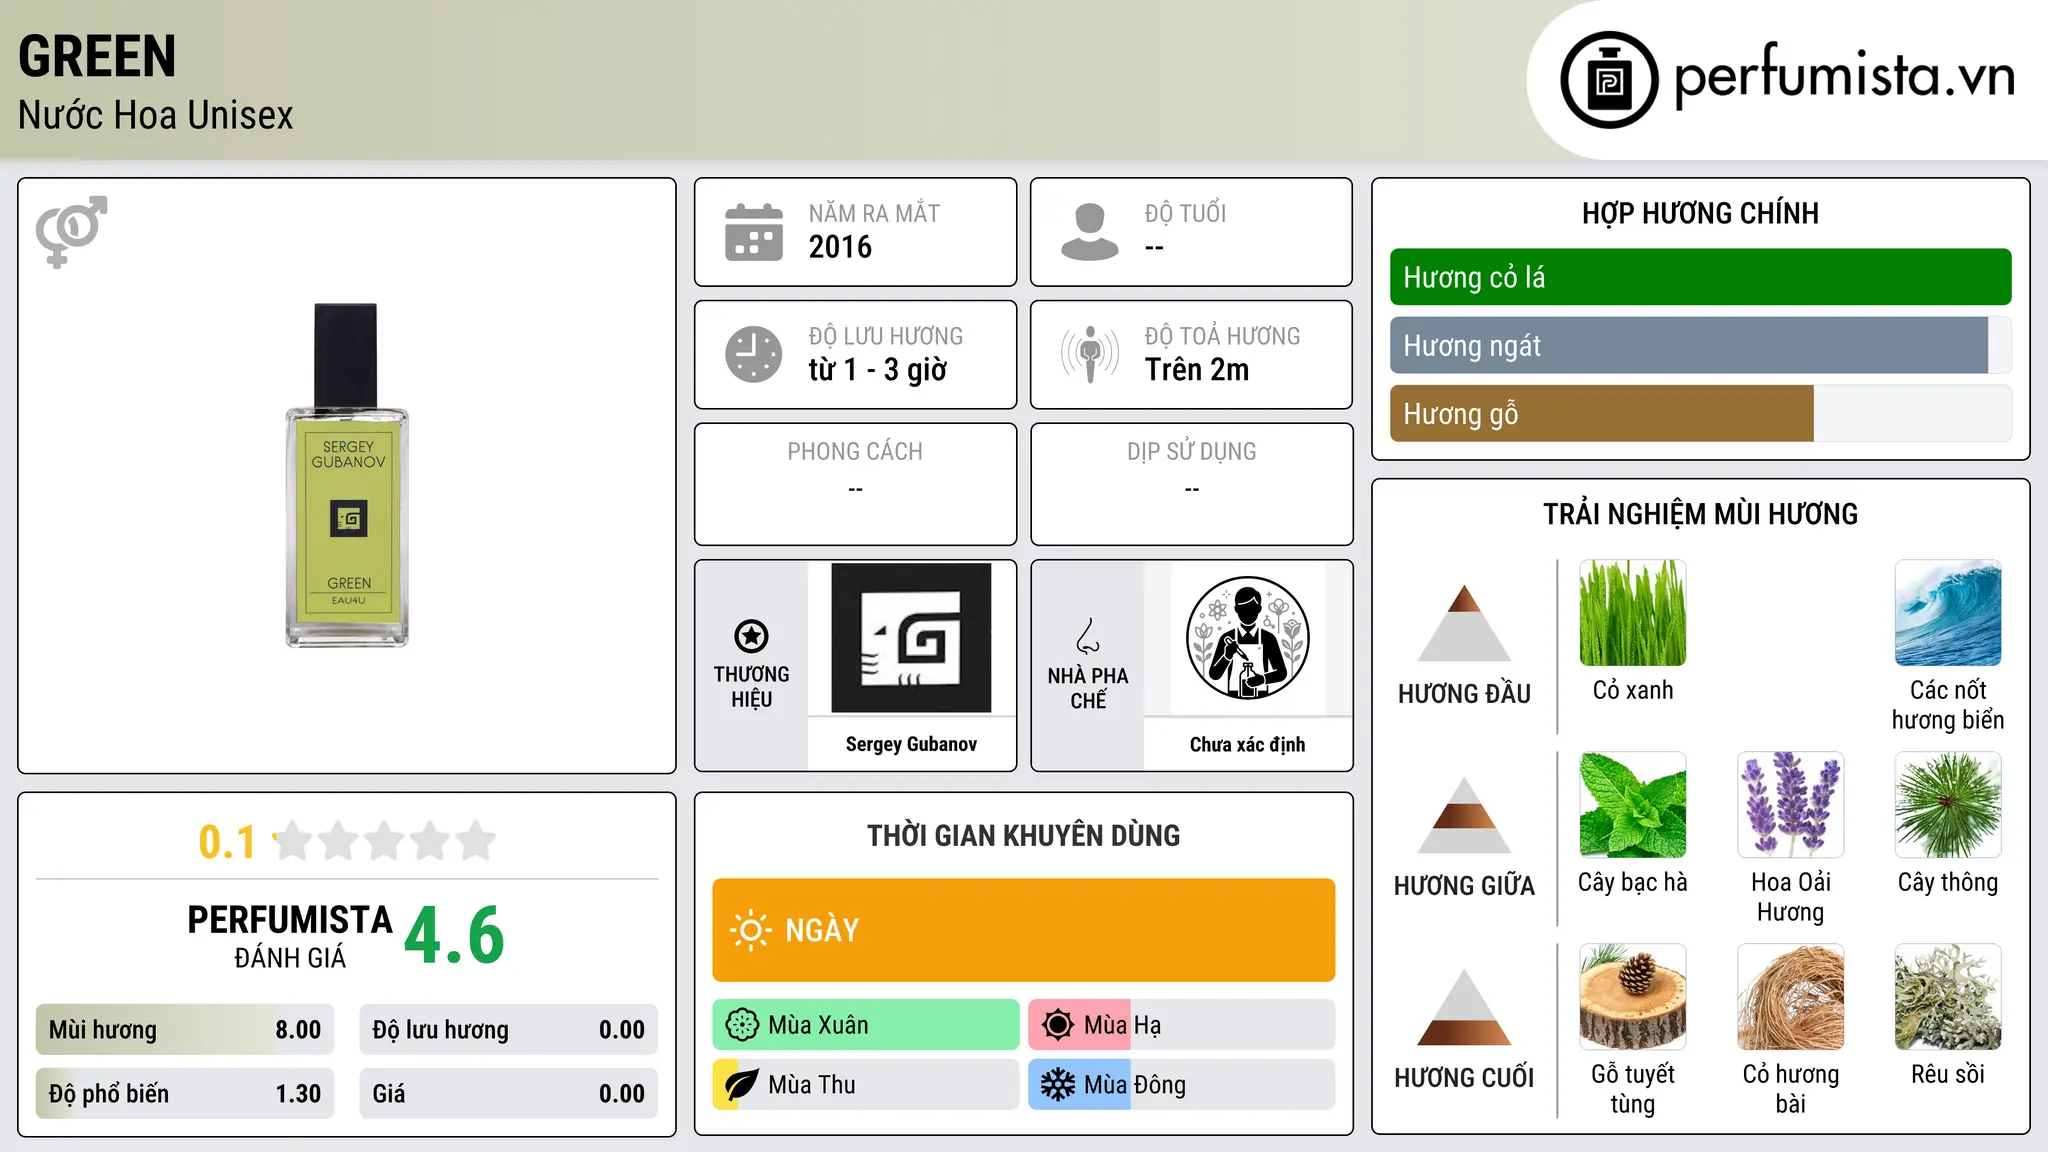Click the Mùa Thu season bar
Viewport: 2048px width, 1152px height.
[866, 1085]
